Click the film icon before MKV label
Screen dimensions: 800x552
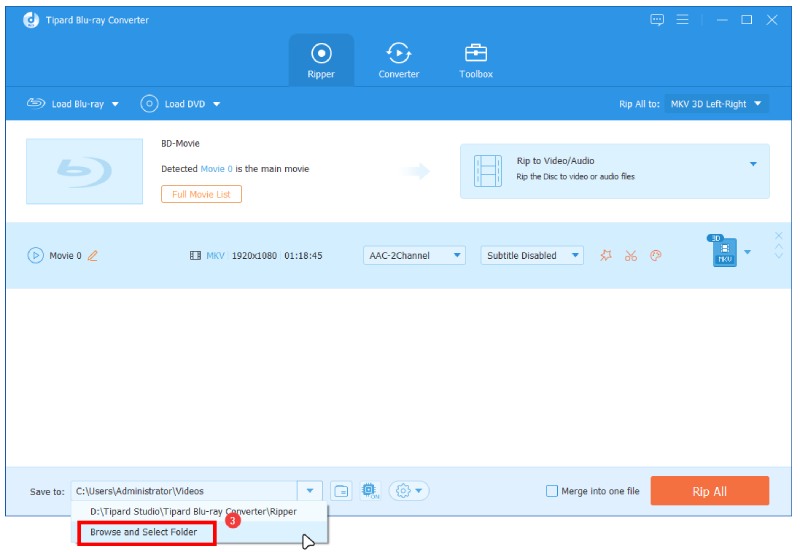point(195,256)
